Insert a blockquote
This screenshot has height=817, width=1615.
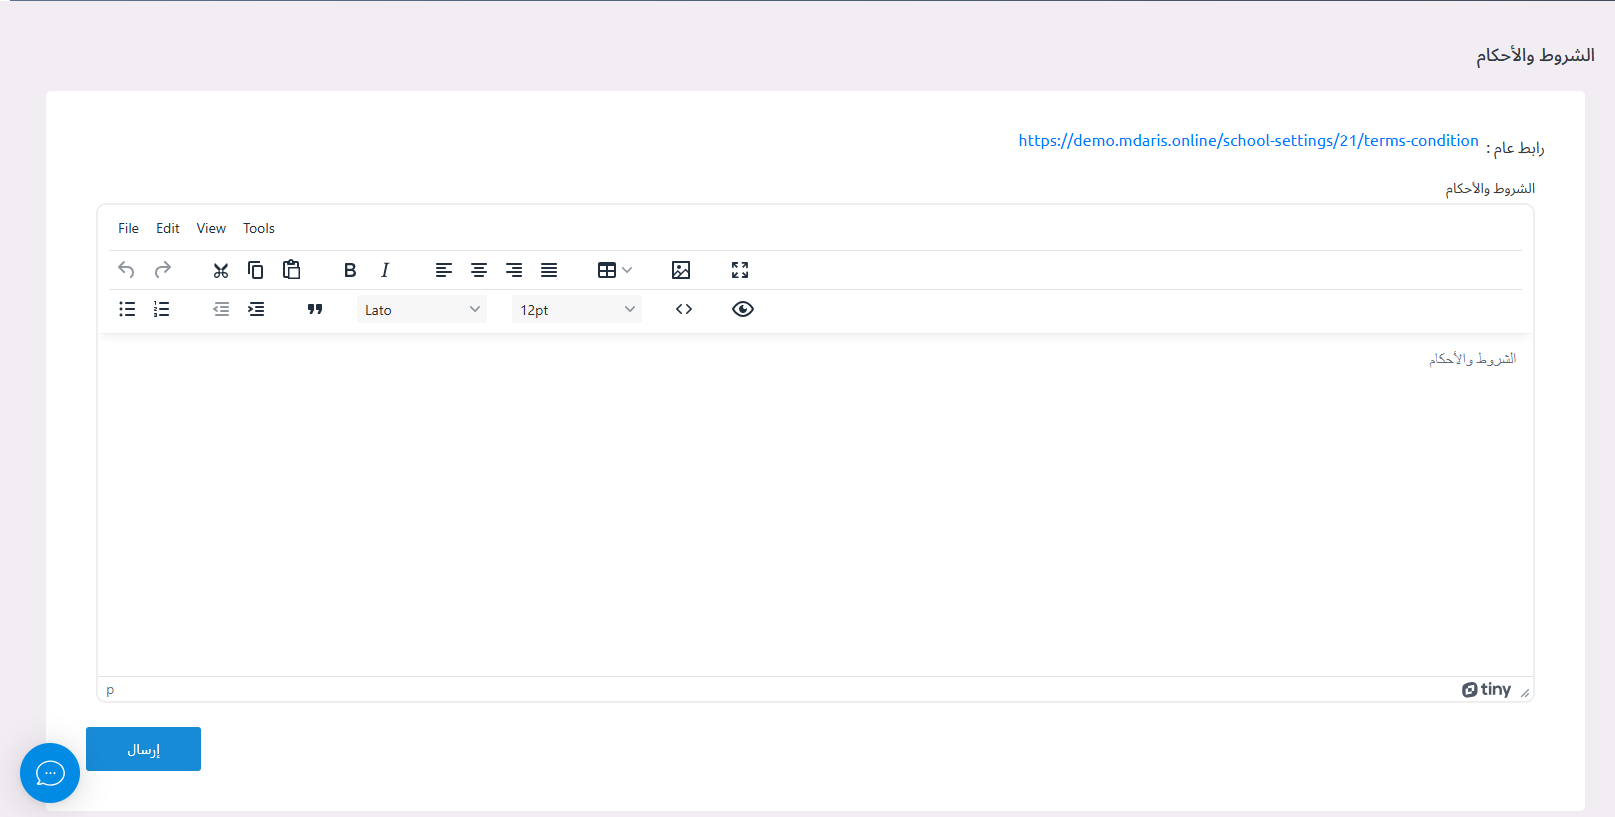click(x=315, y=309)
